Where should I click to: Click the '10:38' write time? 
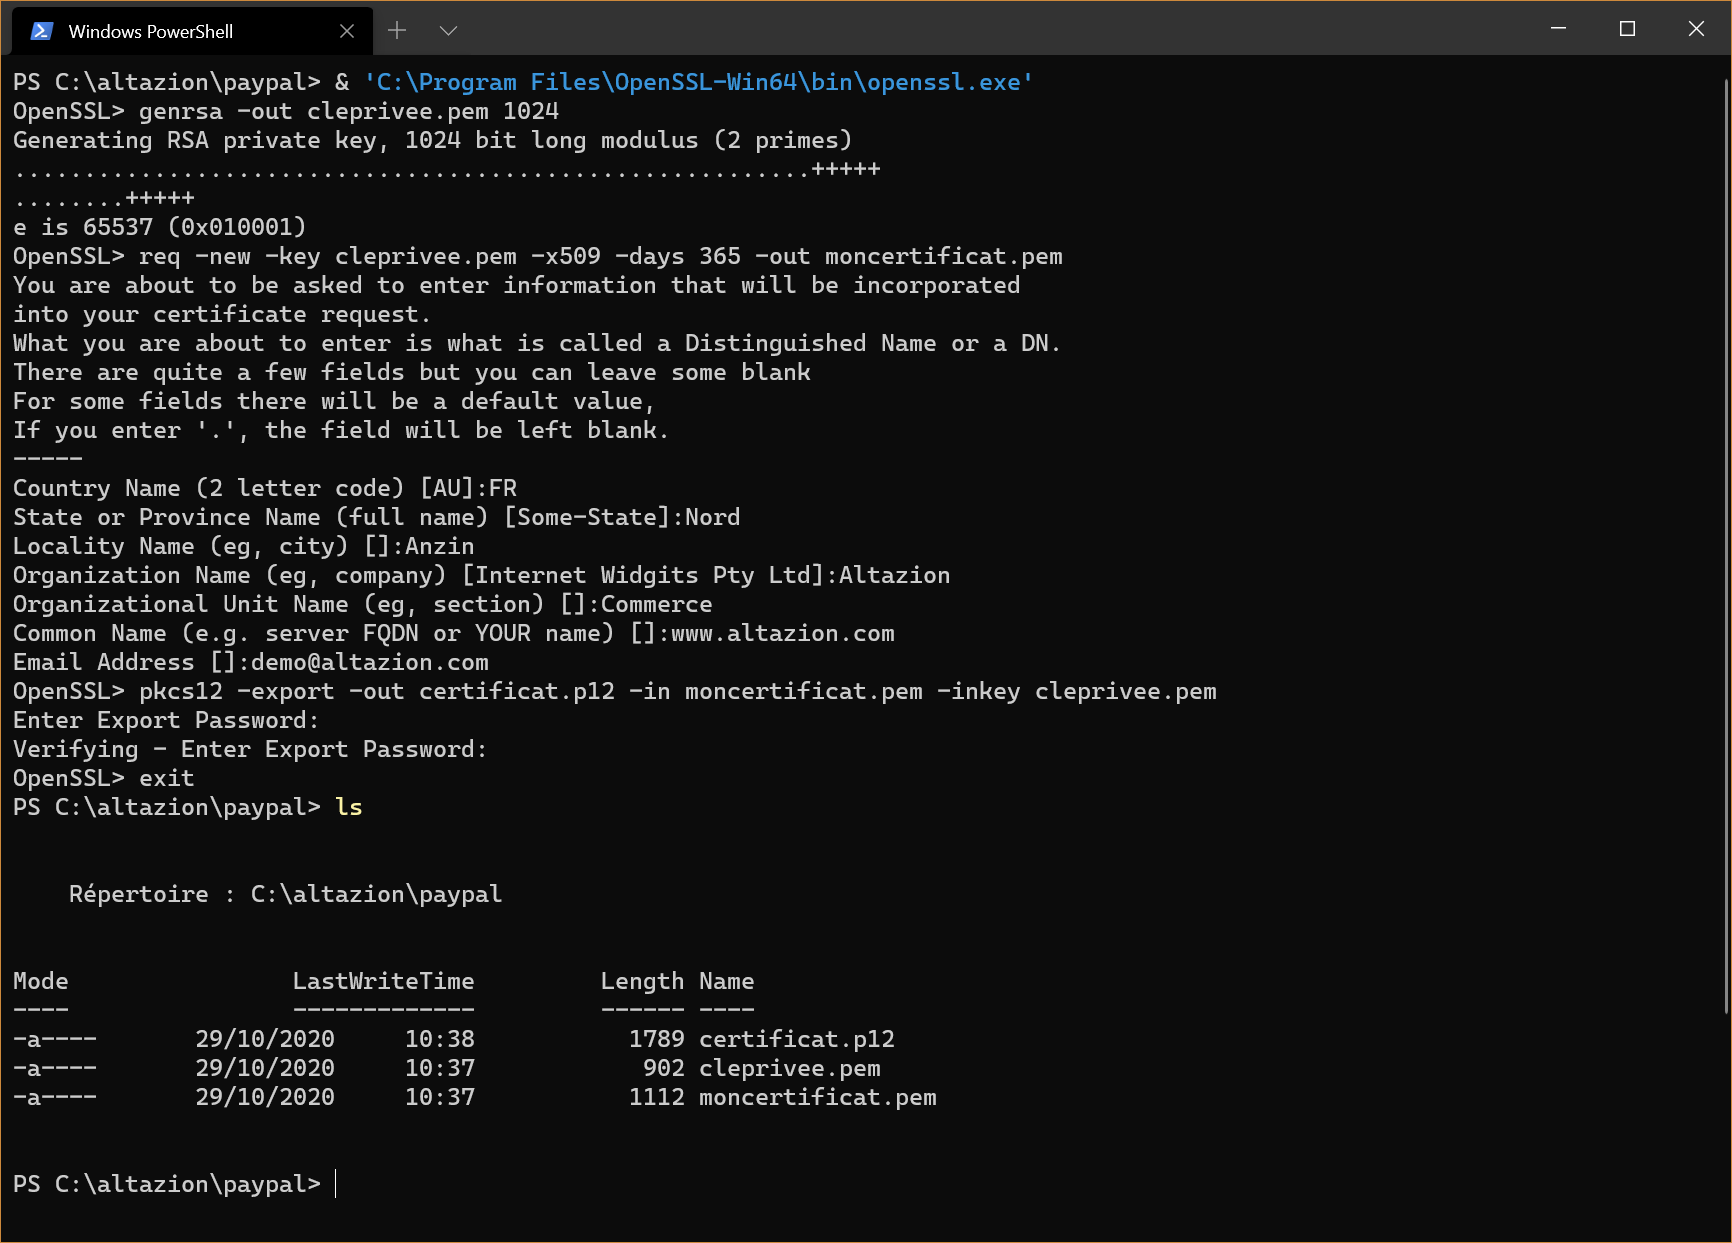440,1039
